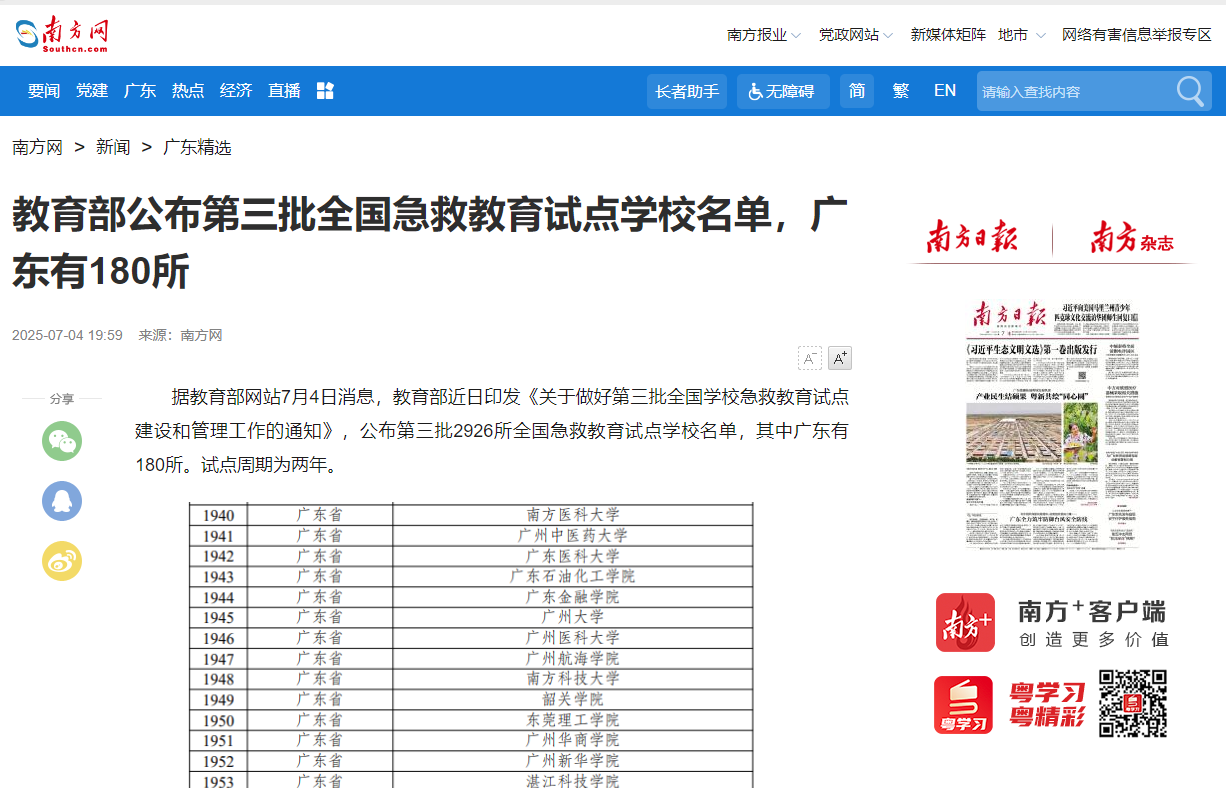Viewport: 1226px width, 788px height.
Task: Open 网络有害信息举报专区 link
Action: point(1136,35)
